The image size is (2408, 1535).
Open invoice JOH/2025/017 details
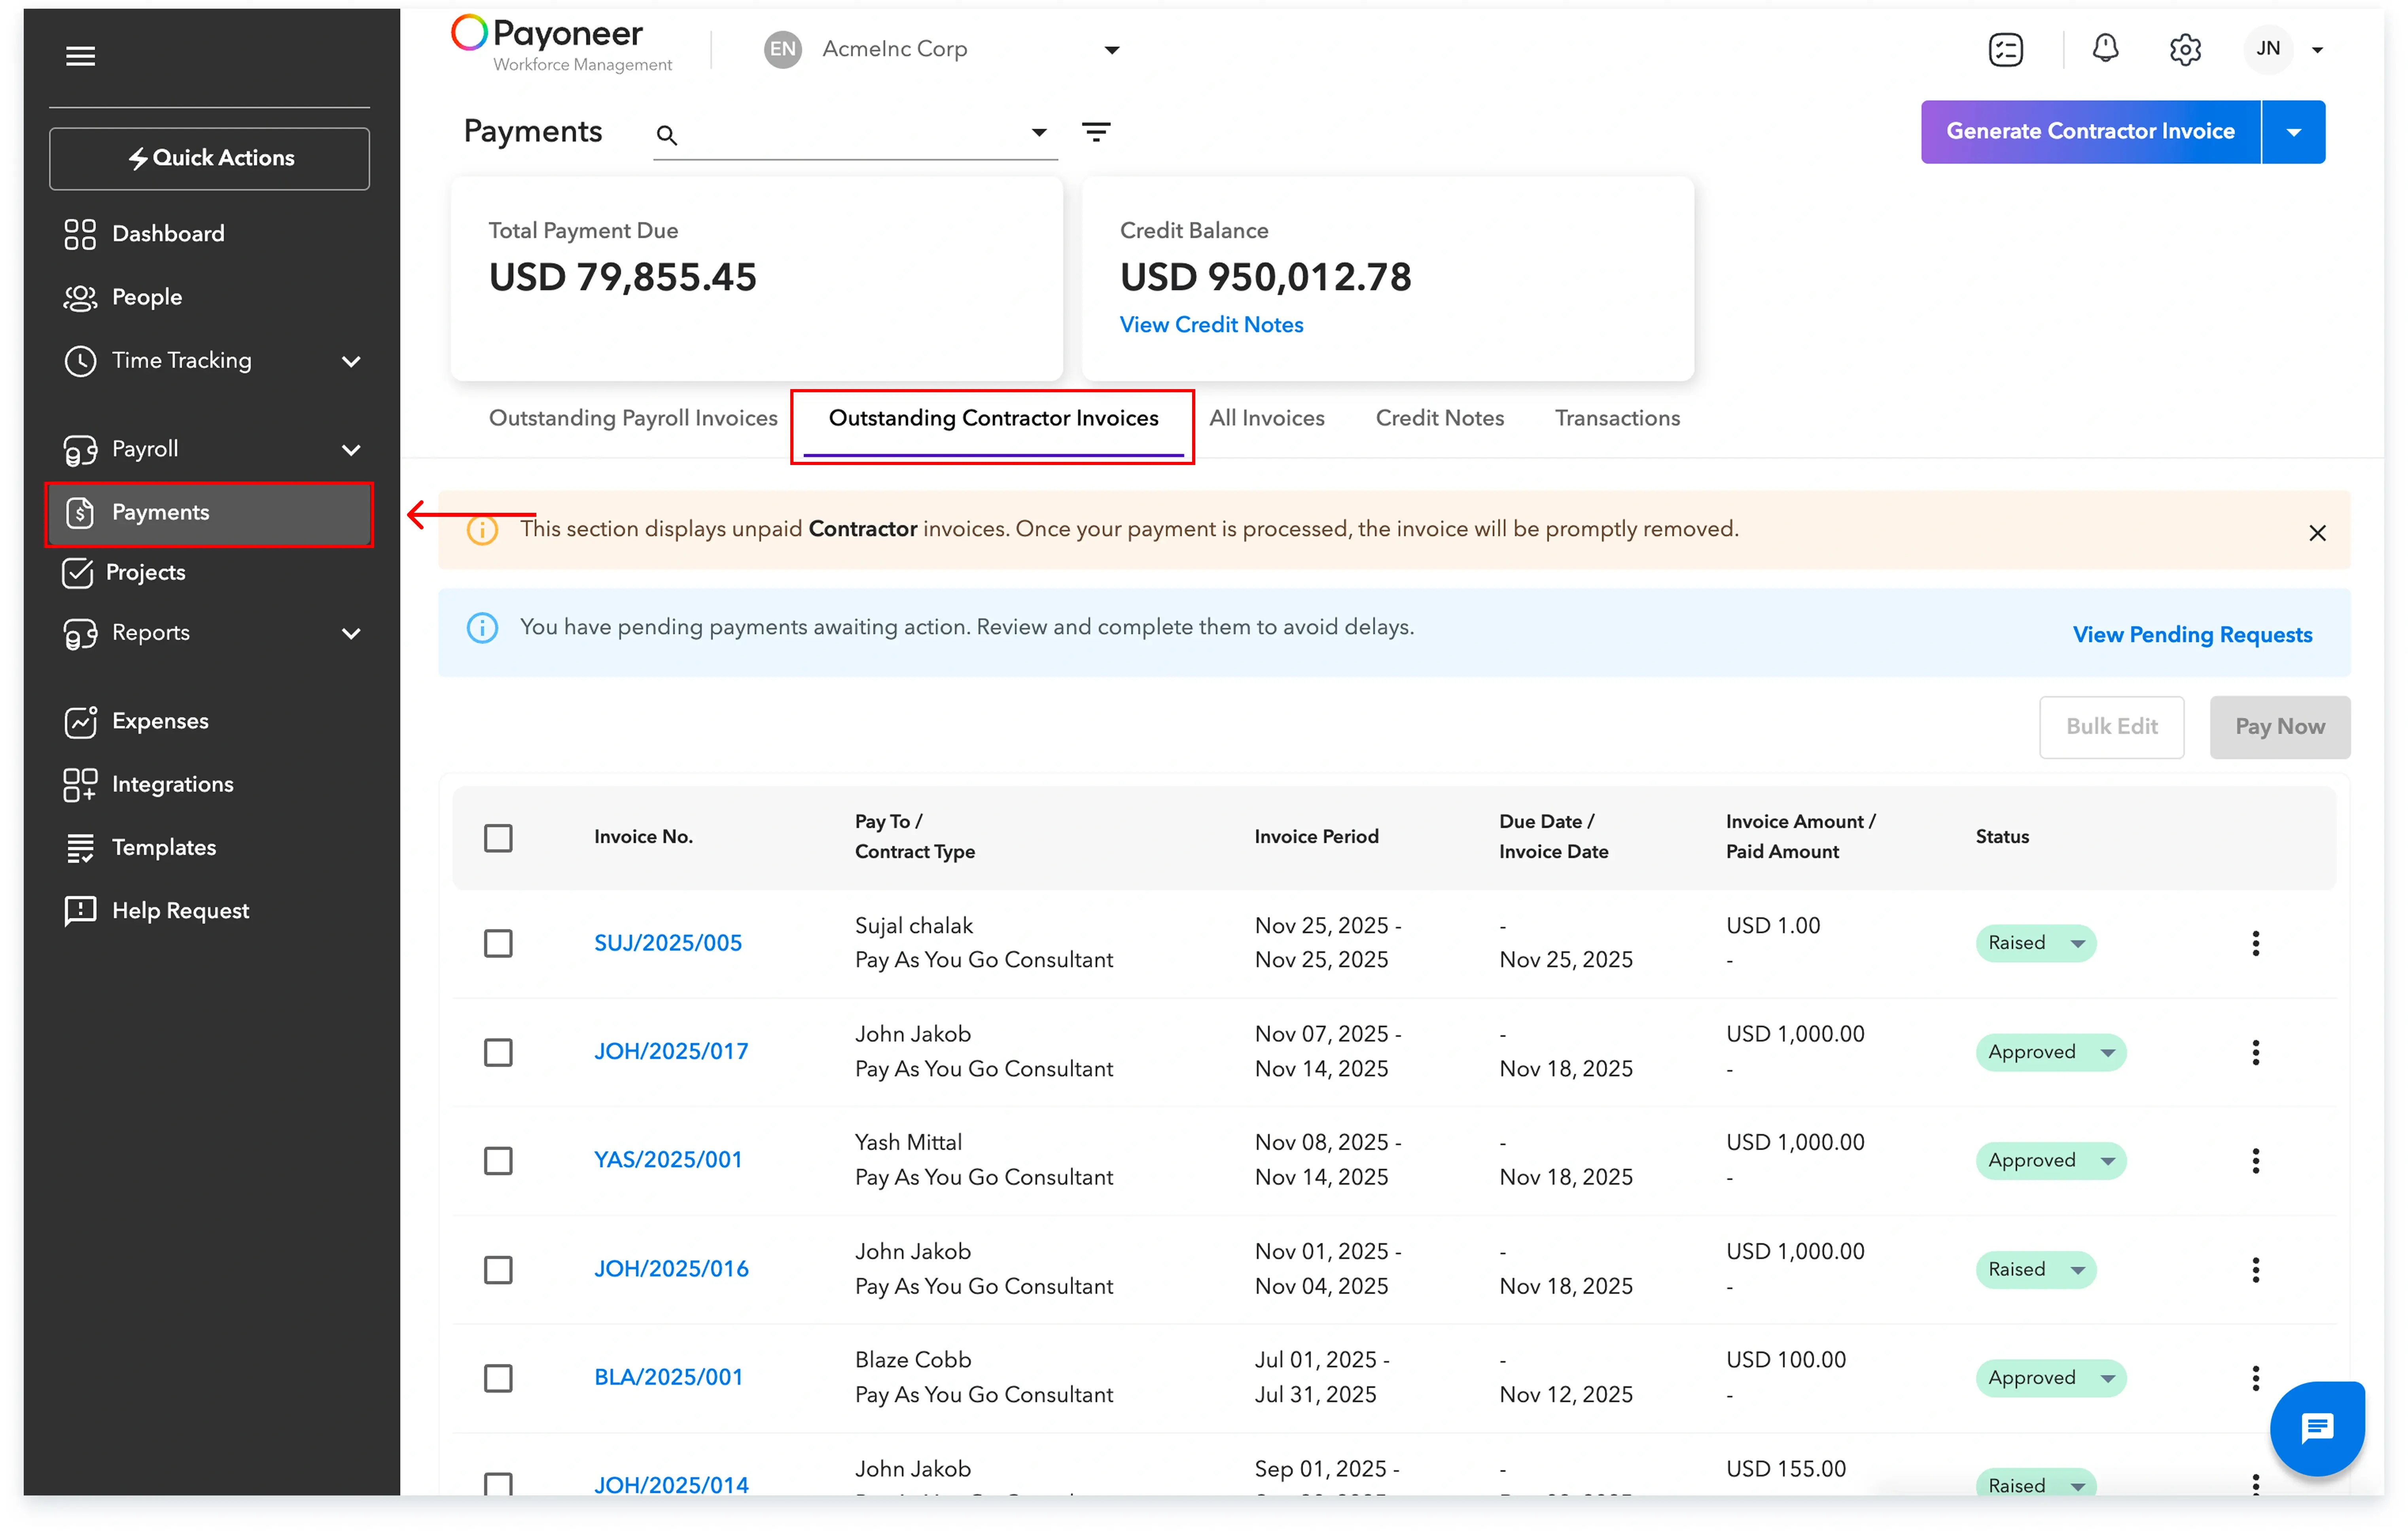671,1050
